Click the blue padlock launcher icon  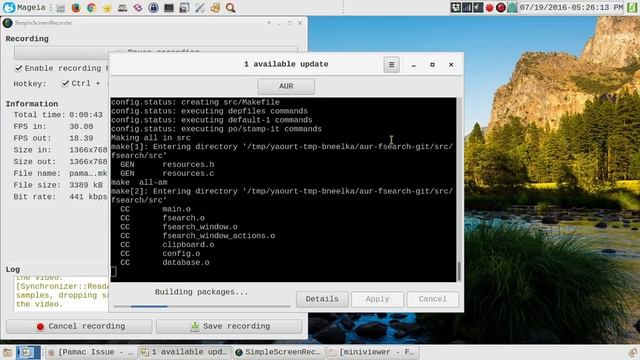point(153,8)
